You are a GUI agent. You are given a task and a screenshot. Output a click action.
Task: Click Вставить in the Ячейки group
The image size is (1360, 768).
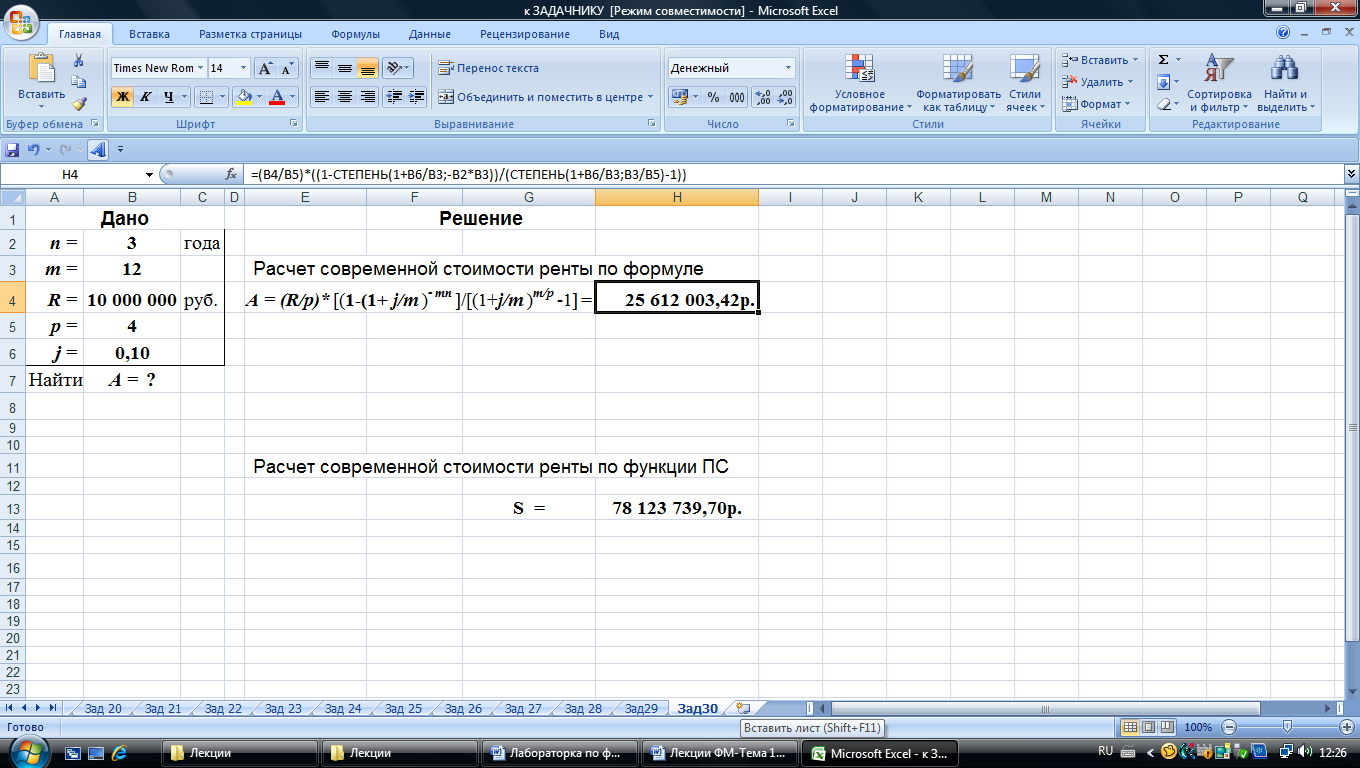click(1099, 60)
